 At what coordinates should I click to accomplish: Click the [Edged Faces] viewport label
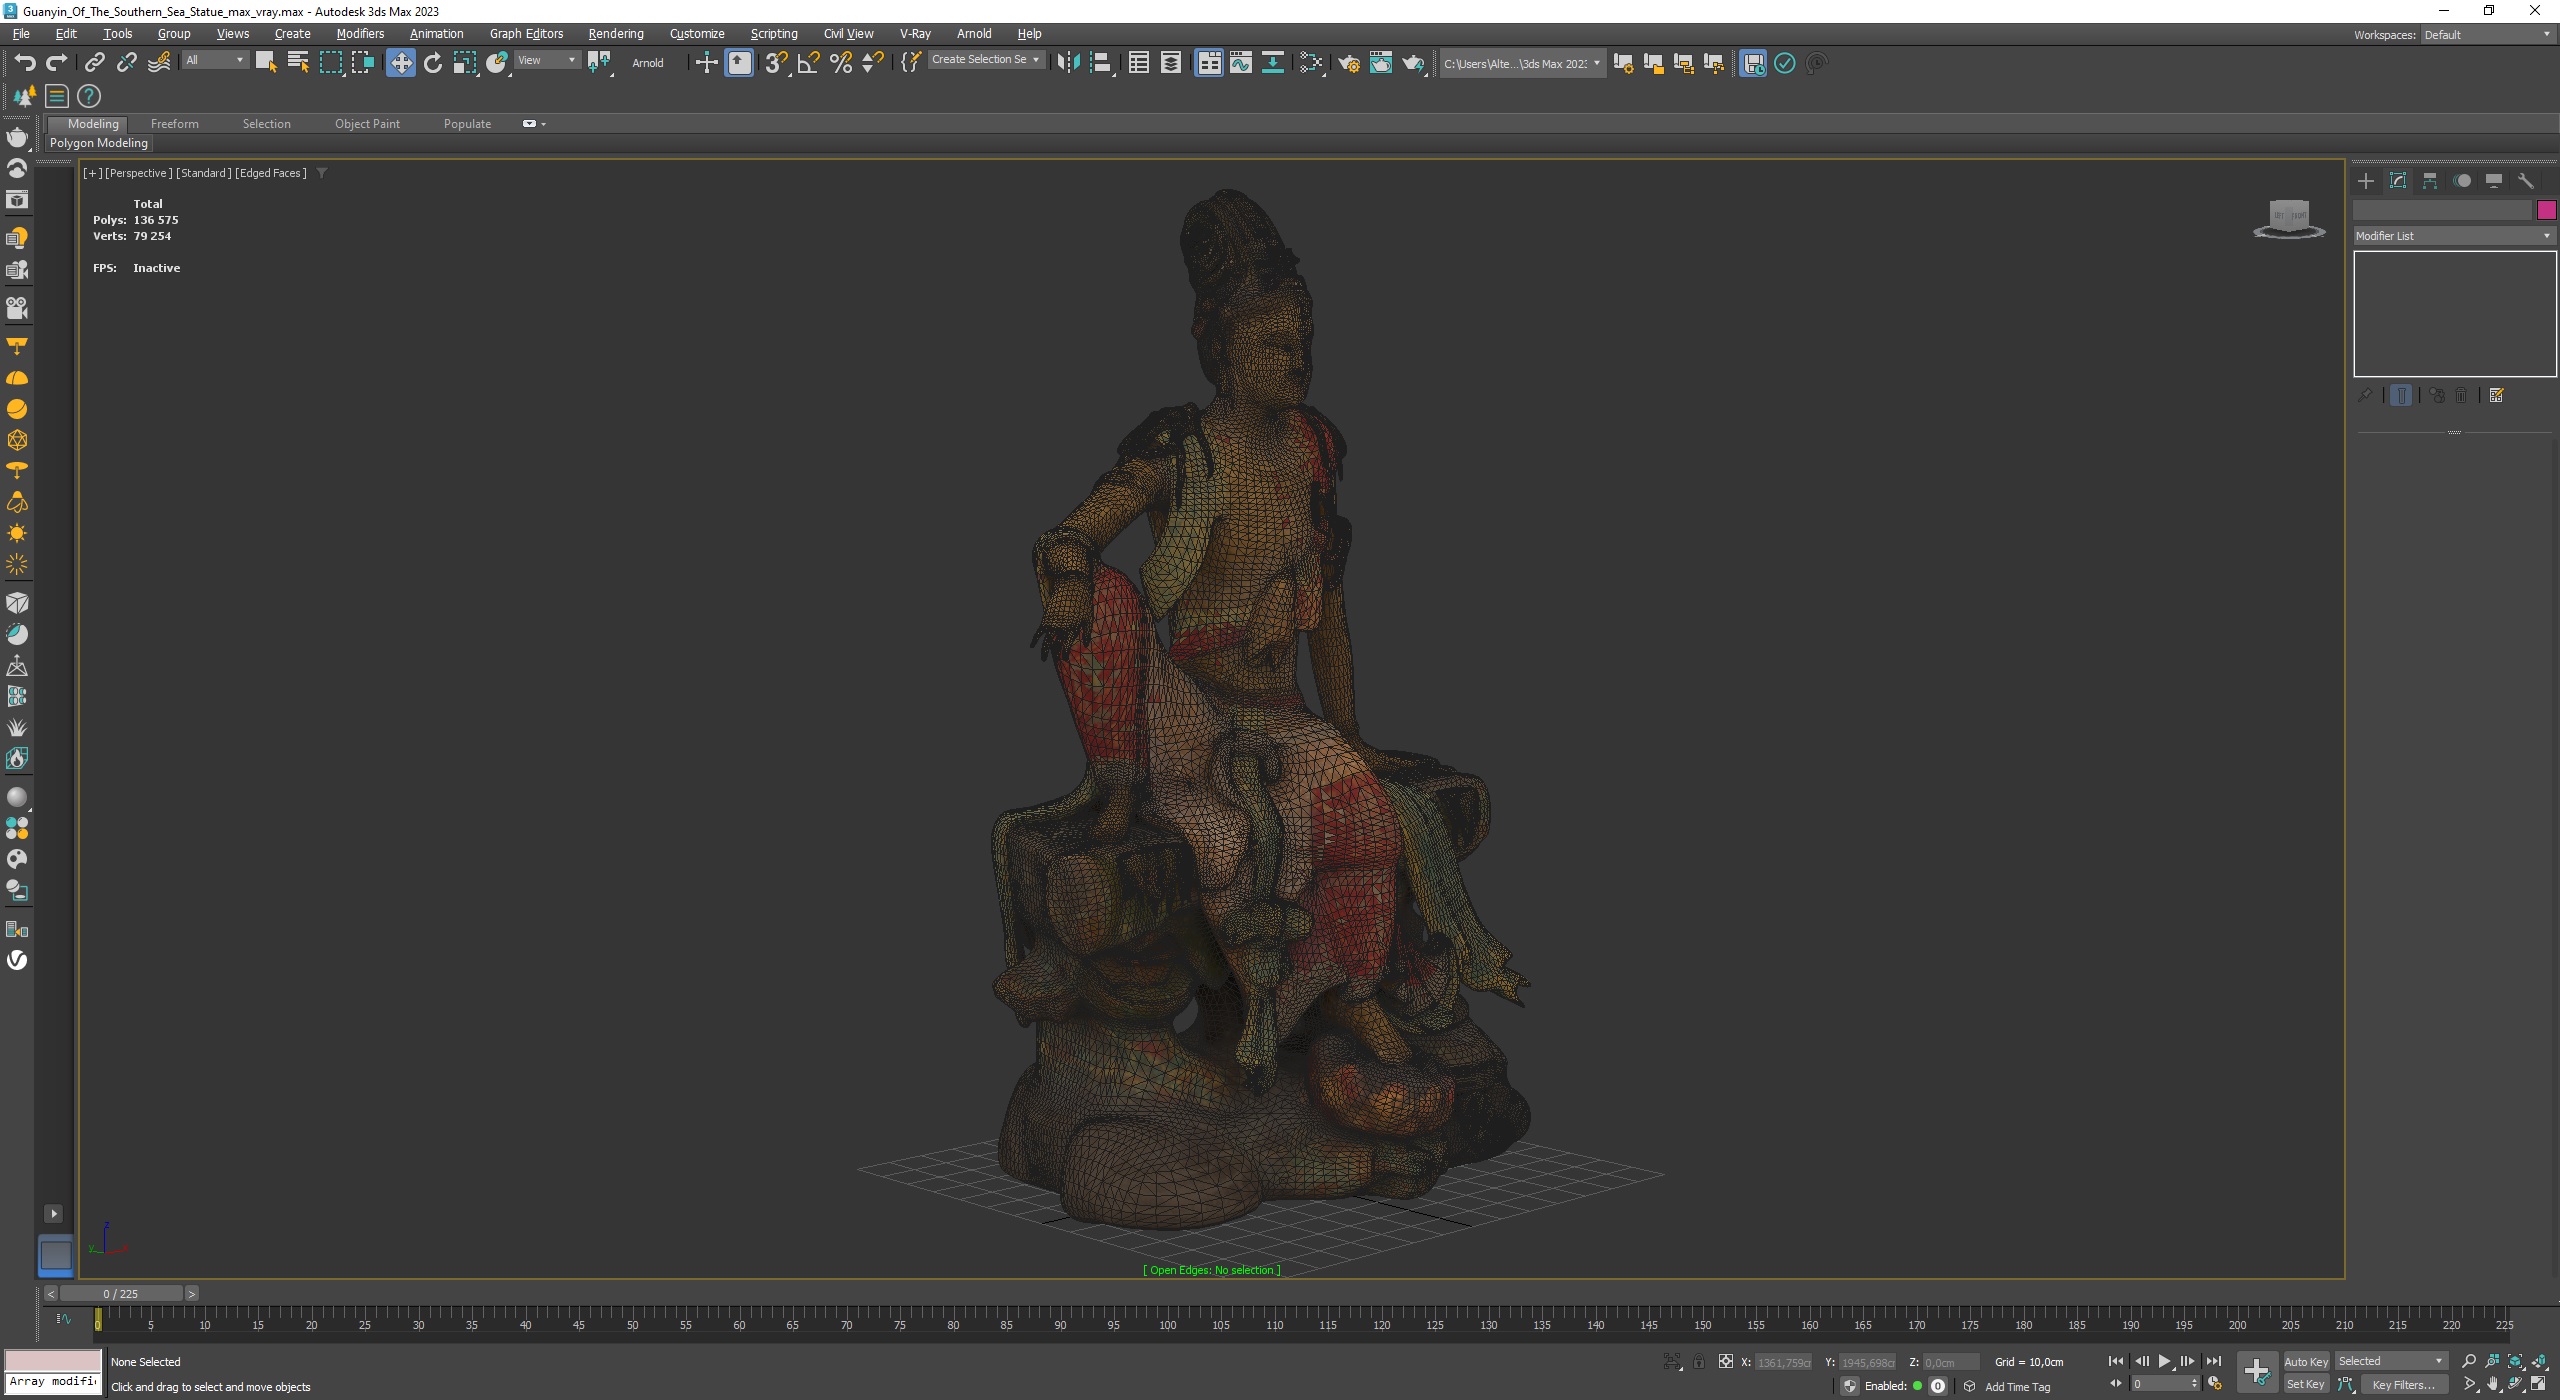(270, 173)
